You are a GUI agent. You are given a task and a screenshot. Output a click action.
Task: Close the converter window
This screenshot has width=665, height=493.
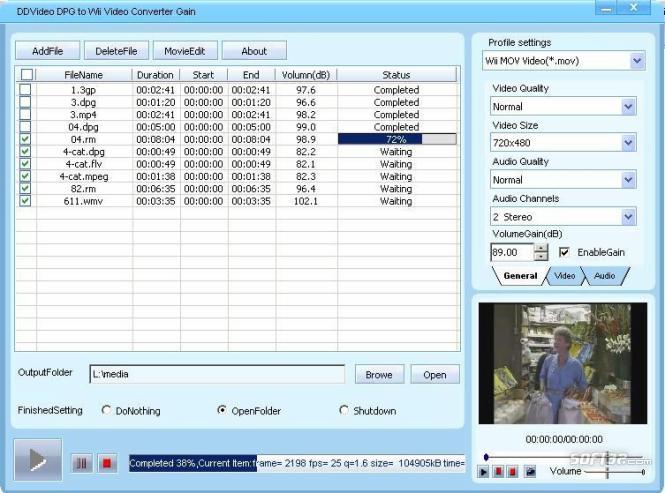[x=634, y=8]
